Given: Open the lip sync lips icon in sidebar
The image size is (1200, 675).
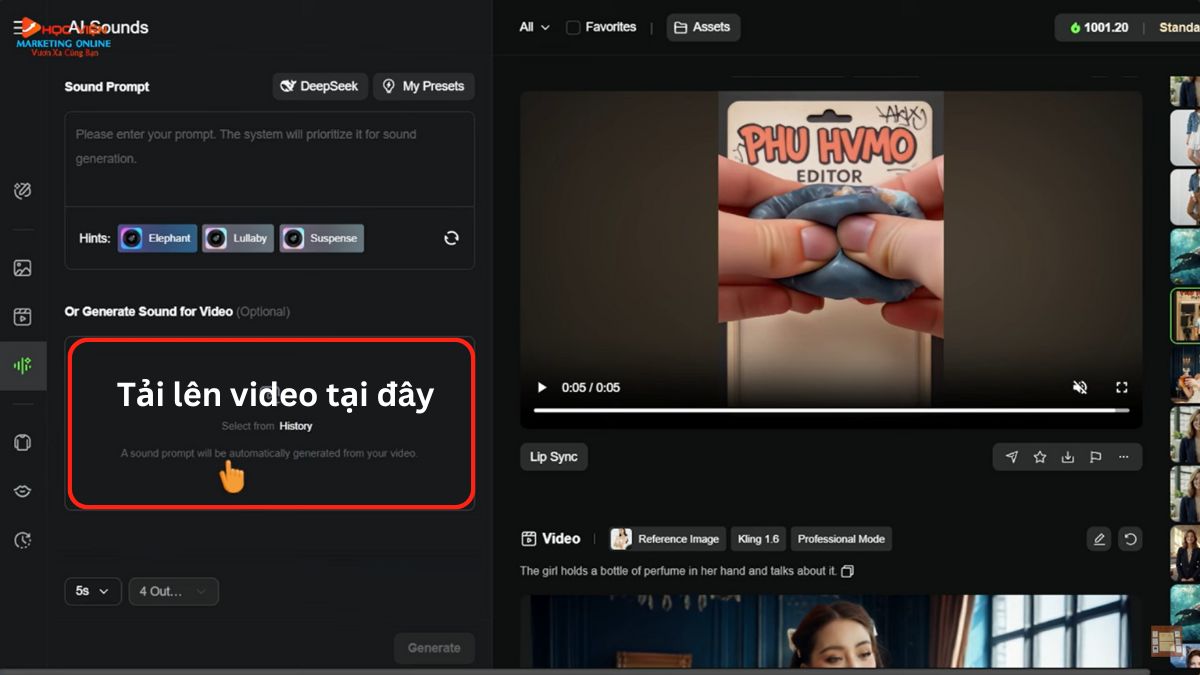Looking at the screenshot, I should 22,491.
